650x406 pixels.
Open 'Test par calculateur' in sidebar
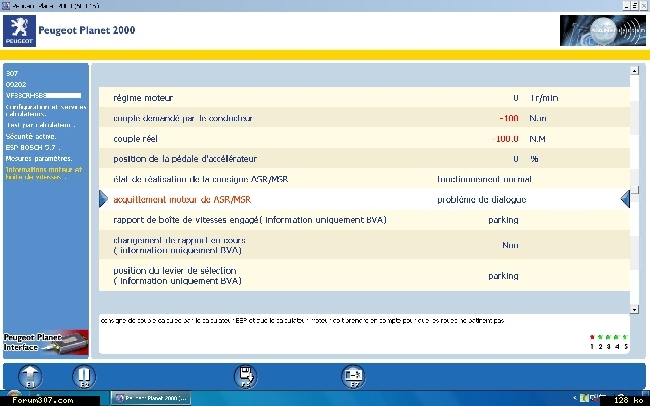click(x=40, y=125)
